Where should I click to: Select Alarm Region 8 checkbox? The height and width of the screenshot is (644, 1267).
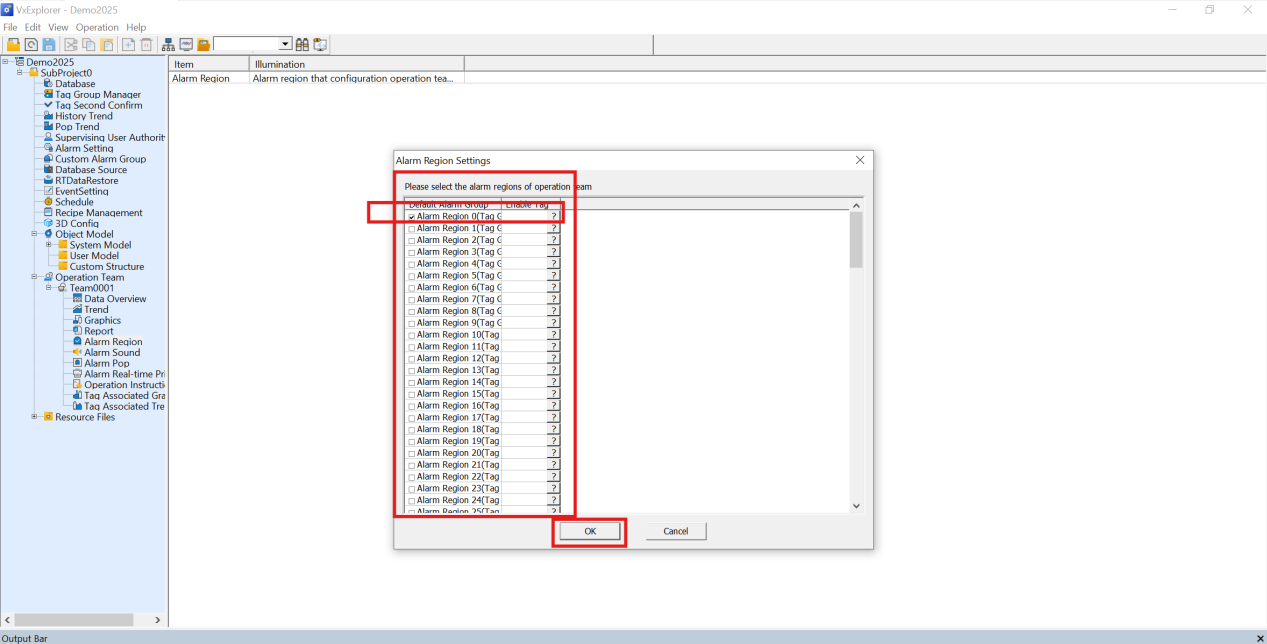pyautogui.click(x=412, y=312)
